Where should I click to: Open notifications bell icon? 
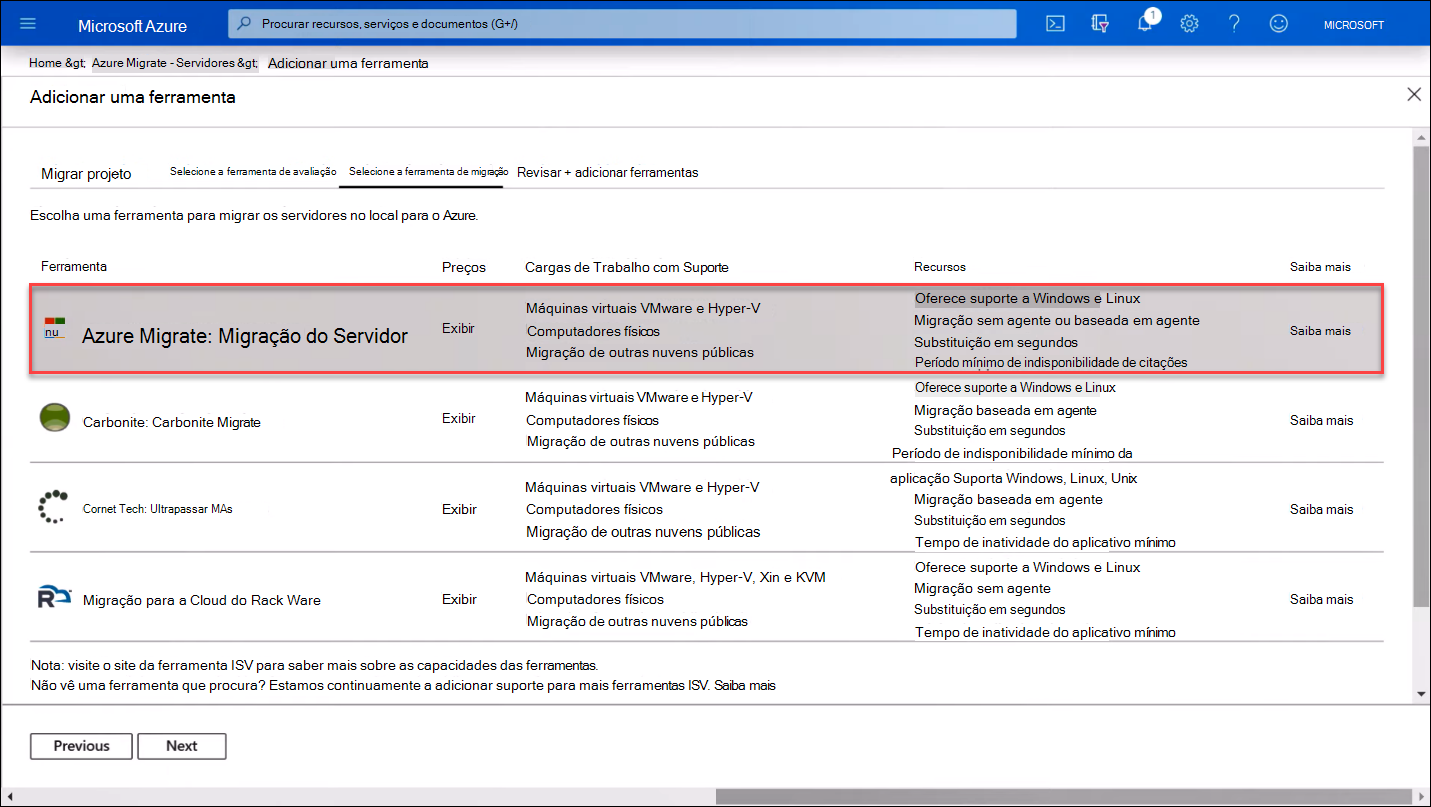1146,22
